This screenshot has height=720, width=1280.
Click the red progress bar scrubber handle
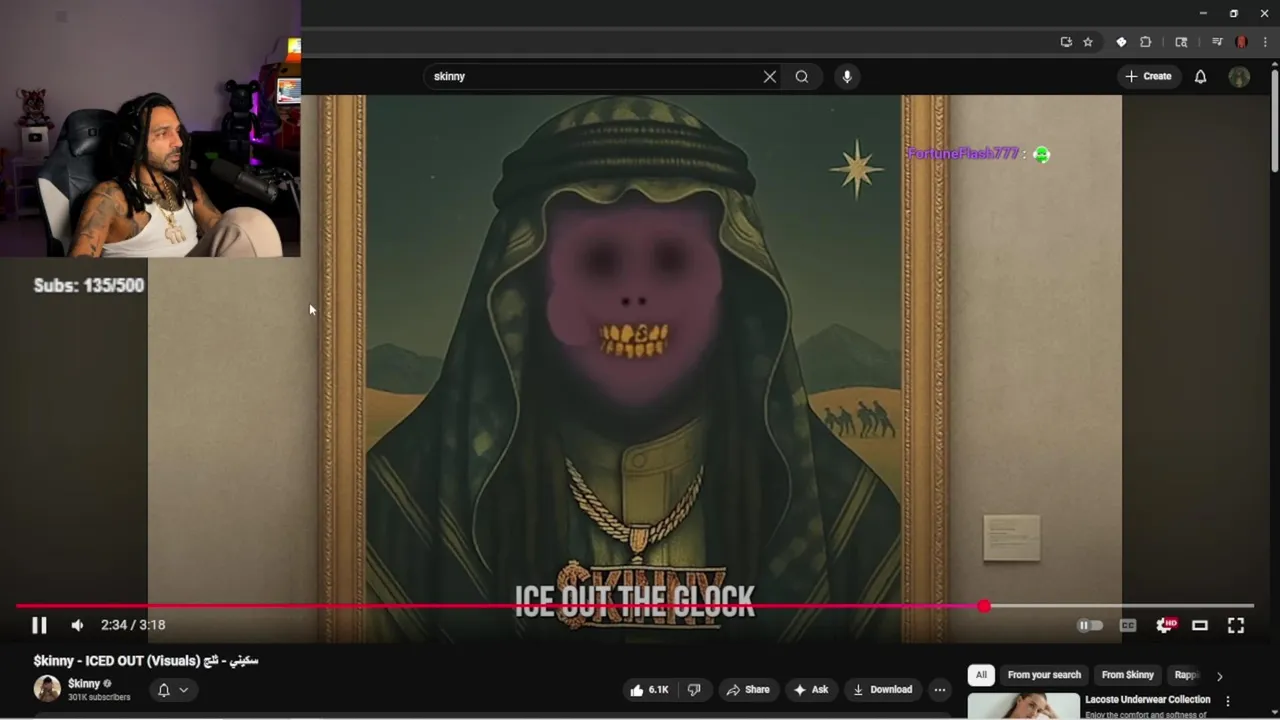[x=984, y=606]
